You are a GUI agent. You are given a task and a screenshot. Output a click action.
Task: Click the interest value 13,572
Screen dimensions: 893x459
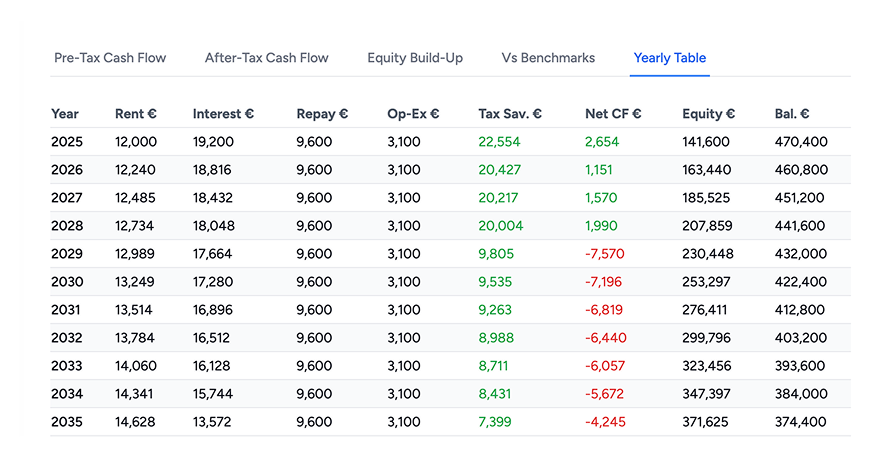point(212,422)
